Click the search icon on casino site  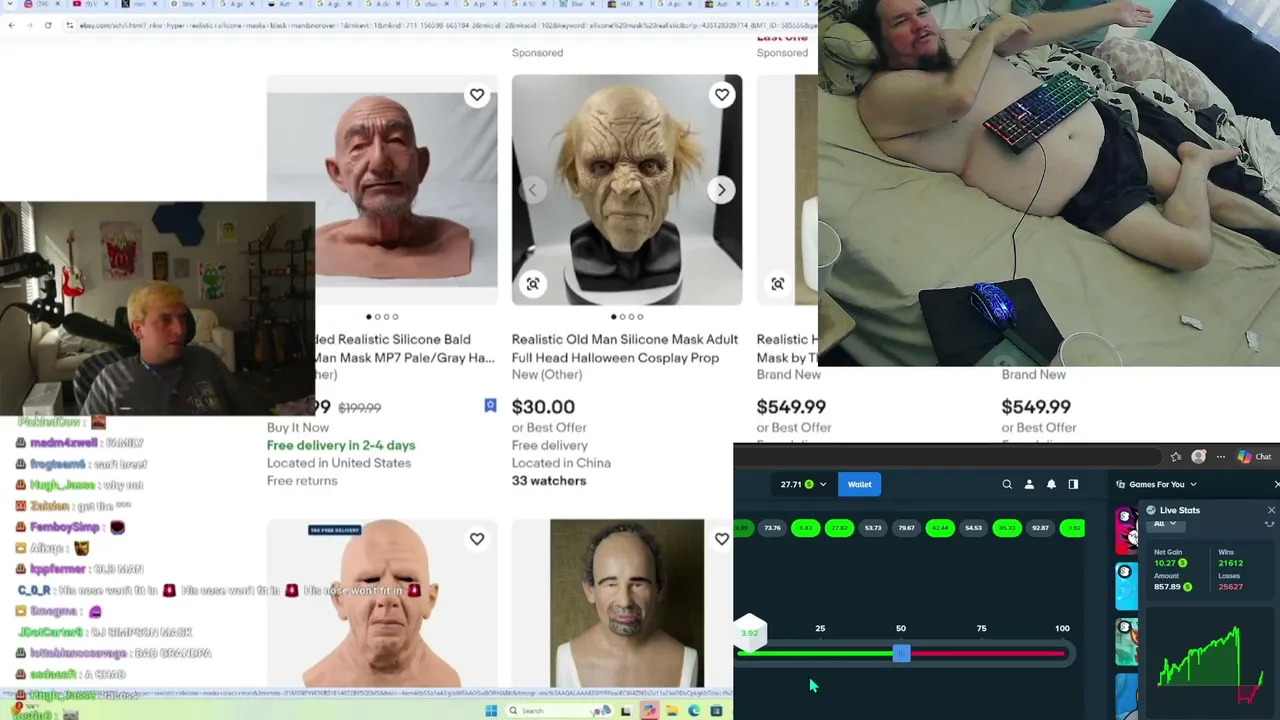(x=1007, y=484)
